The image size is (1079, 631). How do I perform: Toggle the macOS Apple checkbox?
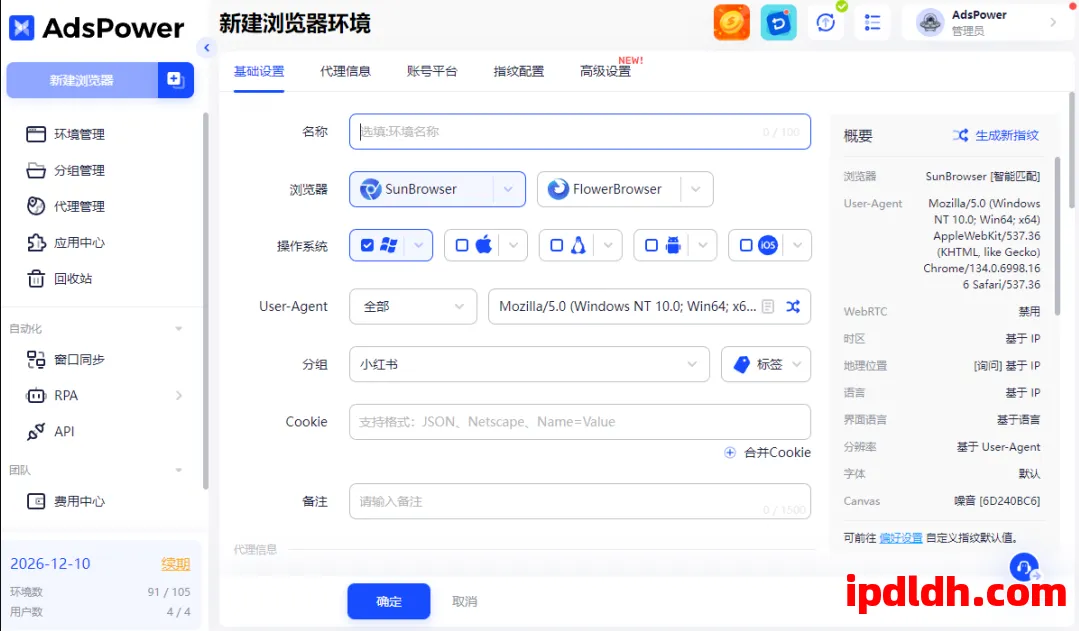462,246
